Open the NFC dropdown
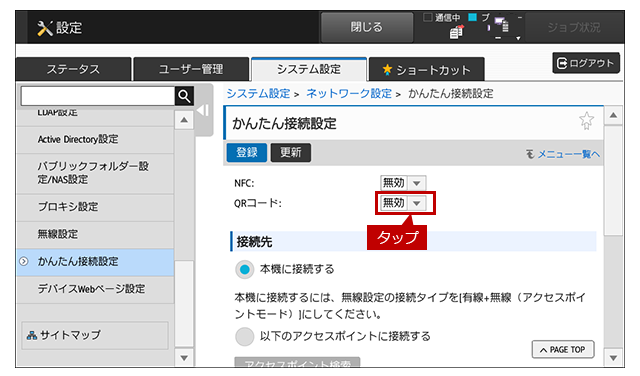 click(403, 183)
